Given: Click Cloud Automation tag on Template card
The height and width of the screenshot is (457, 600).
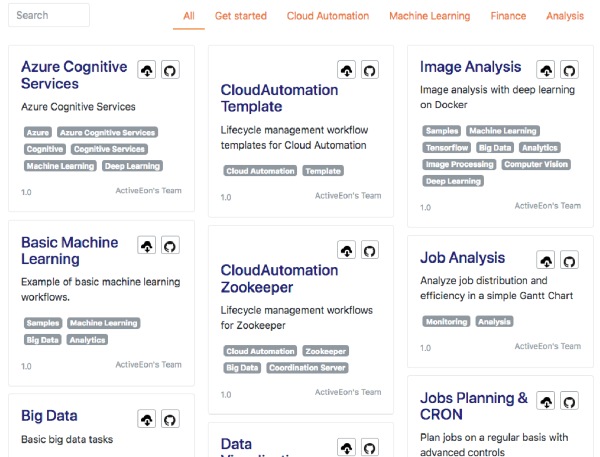Looking at the screenshot, I should tap(260, 171).
